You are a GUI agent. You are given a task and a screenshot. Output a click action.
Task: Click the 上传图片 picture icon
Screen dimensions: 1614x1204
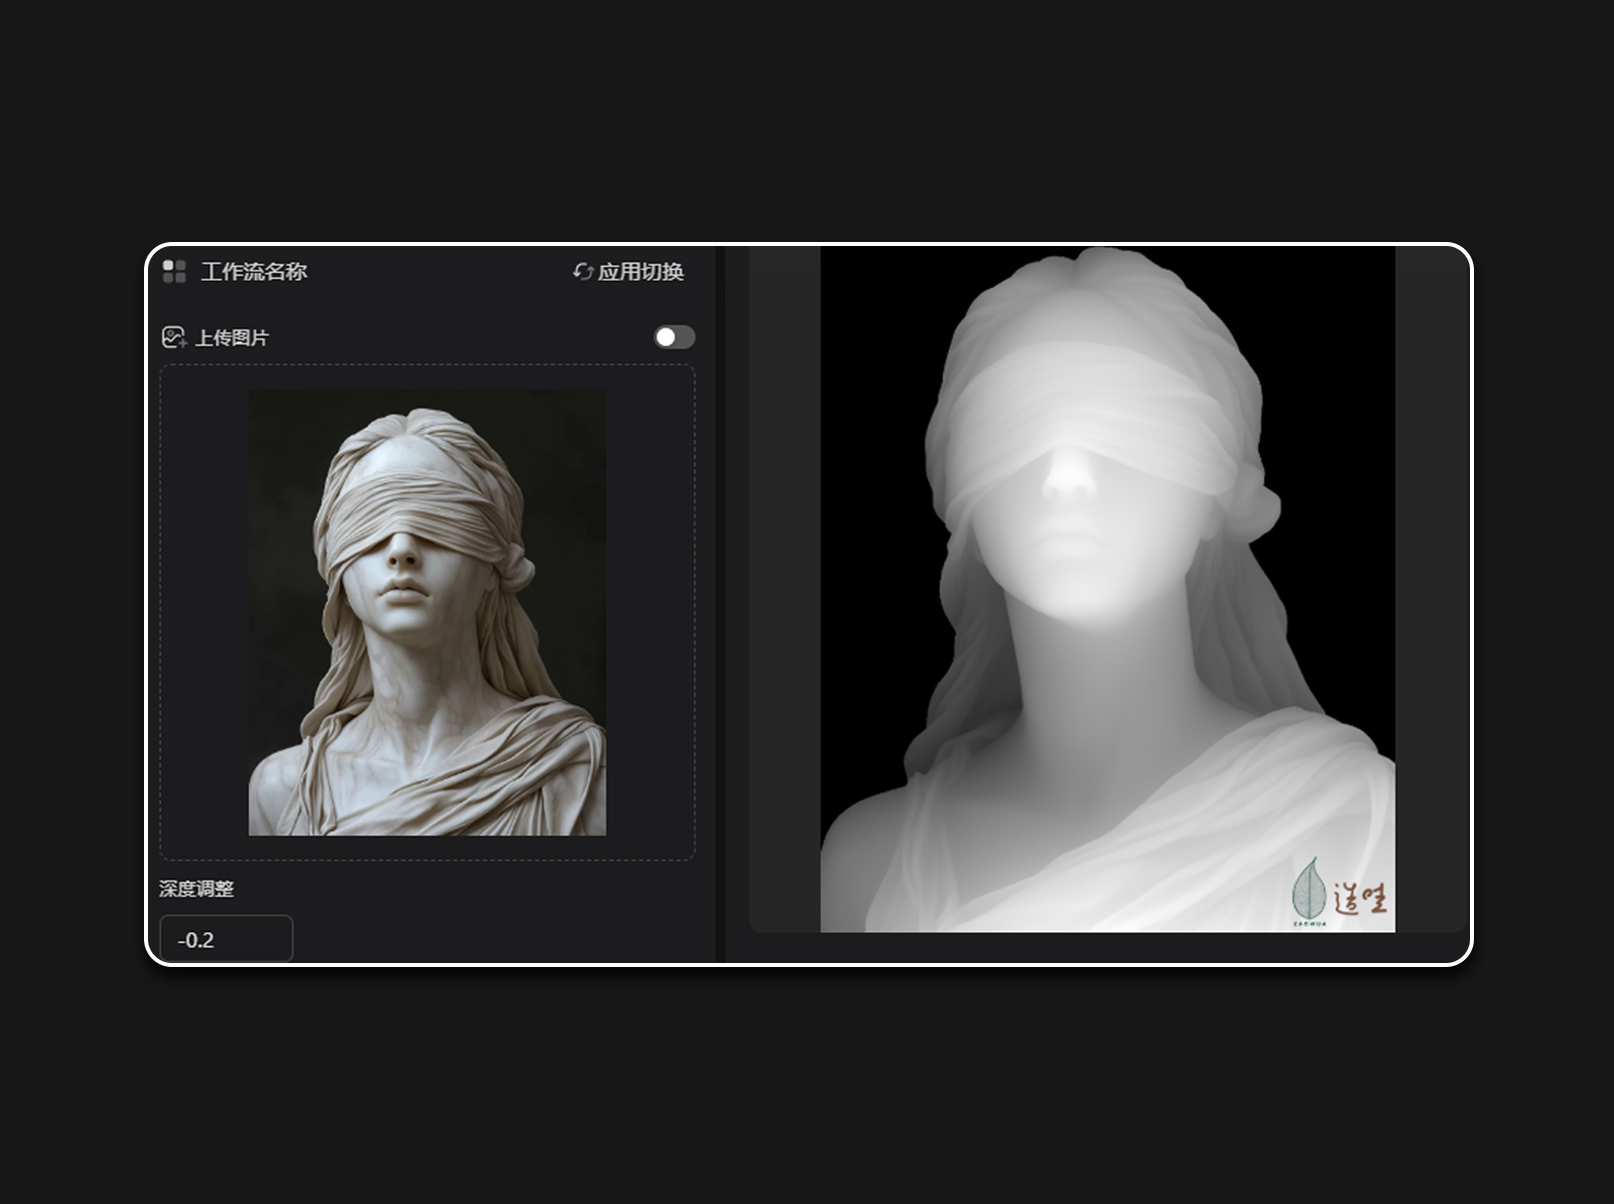[x=173, y=338]
